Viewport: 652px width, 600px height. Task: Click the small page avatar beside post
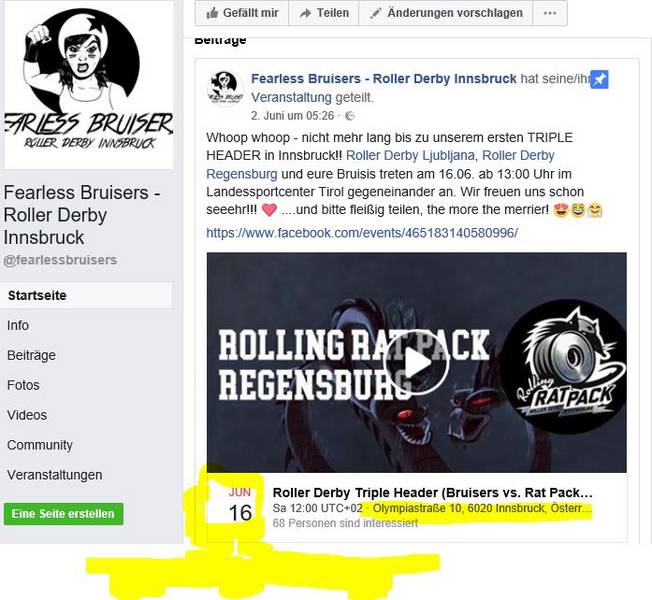[x=225, y=88]
